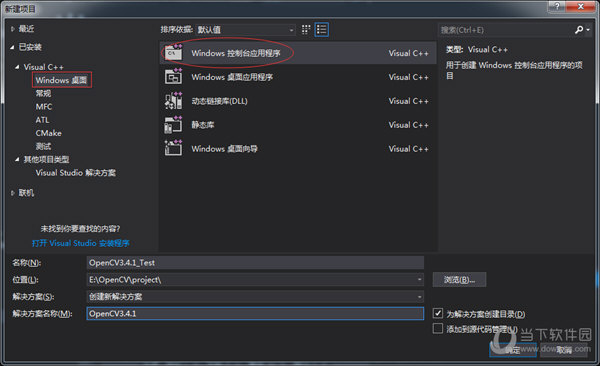Click Visual C++ label in 静态库 row
This screenshot has height=366, width=600.
click(408, 125)
